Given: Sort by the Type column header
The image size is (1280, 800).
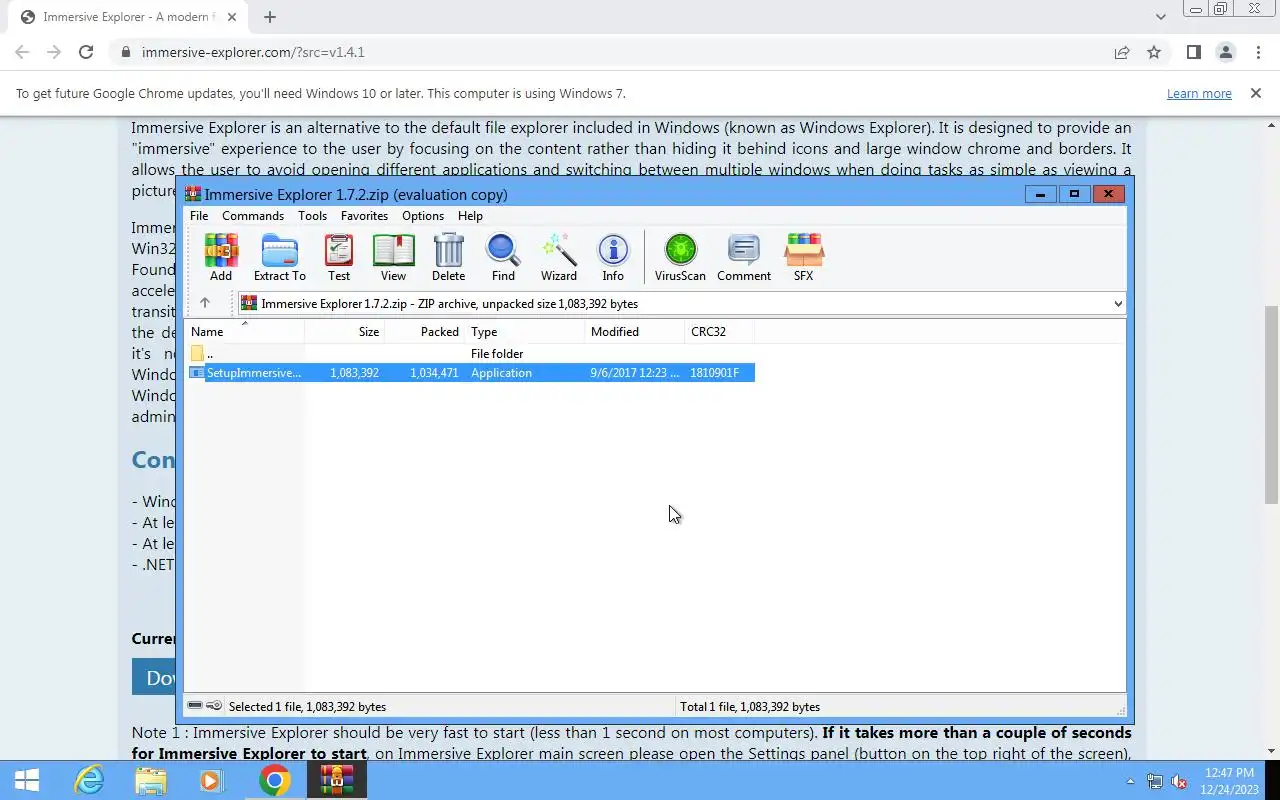Looking at the screenshot, I should tap(524, 331).
